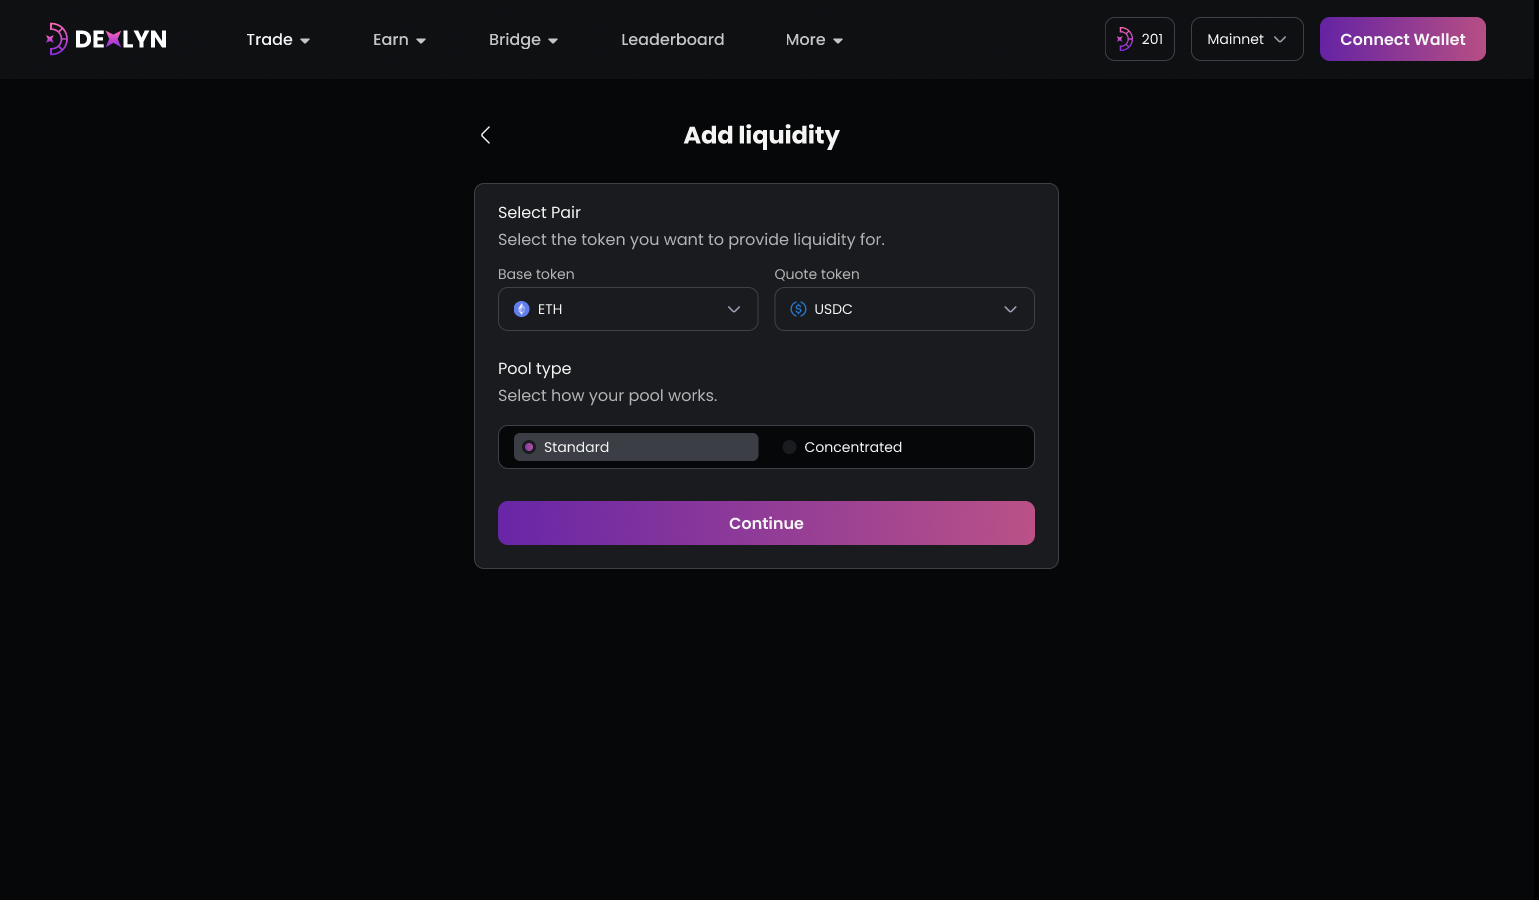
Task: Click the Mainnet dropdown chevron
Action: tap(1280, 39)
